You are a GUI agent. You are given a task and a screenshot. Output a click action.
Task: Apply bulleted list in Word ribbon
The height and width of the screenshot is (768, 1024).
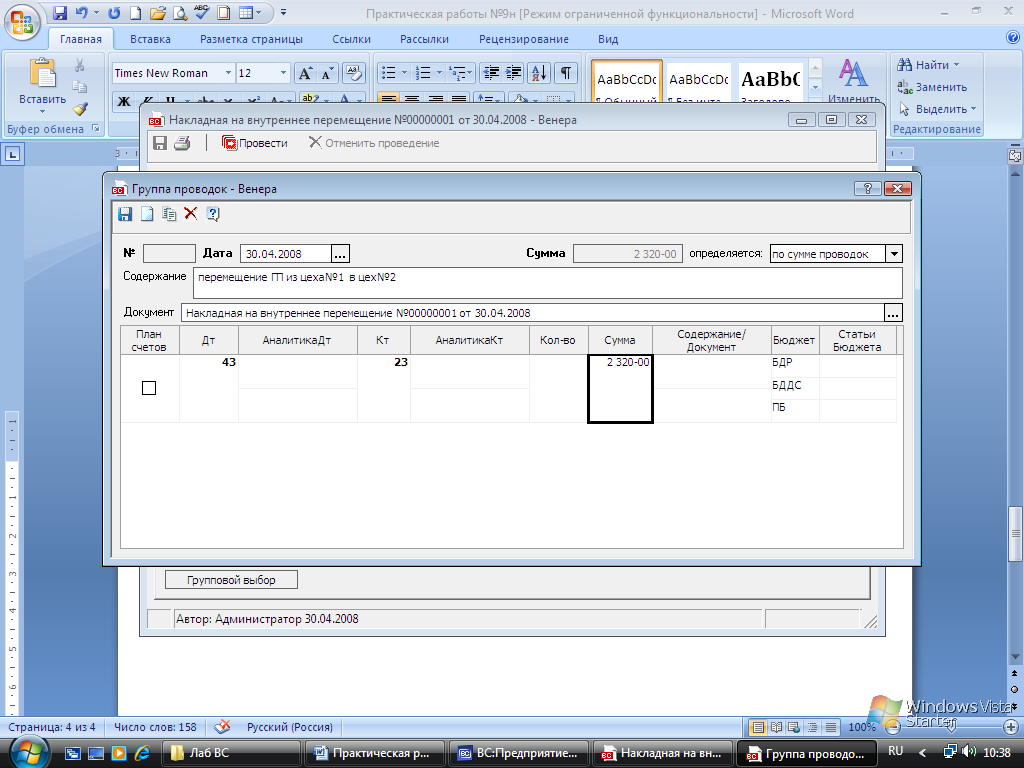click(x=389, y=73)
